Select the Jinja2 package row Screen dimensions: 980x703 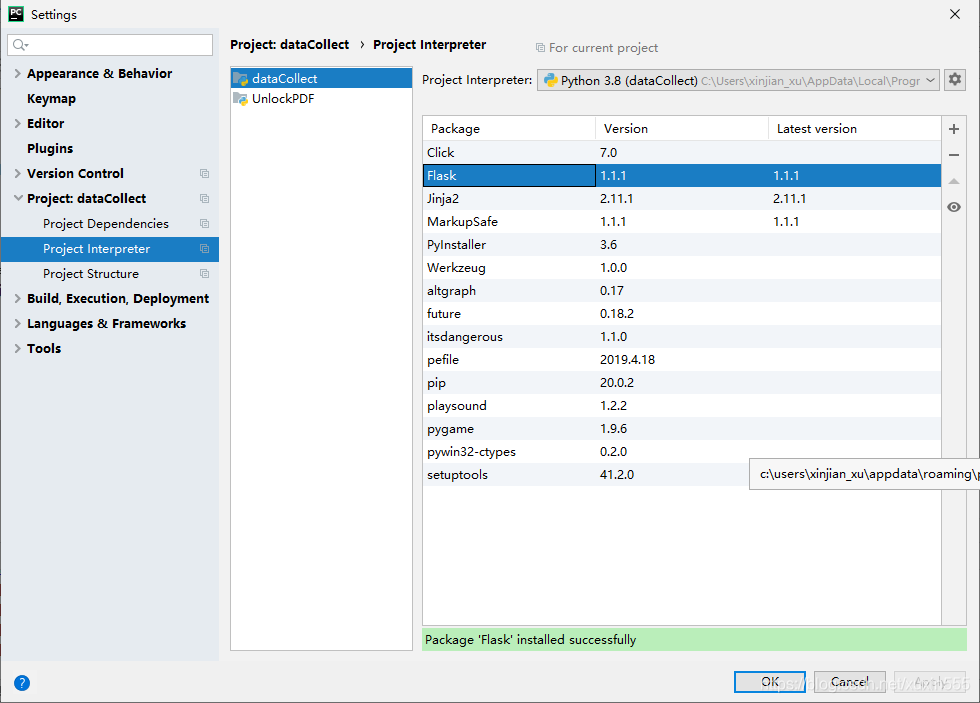pyautogui.click(x=682, y=199)
